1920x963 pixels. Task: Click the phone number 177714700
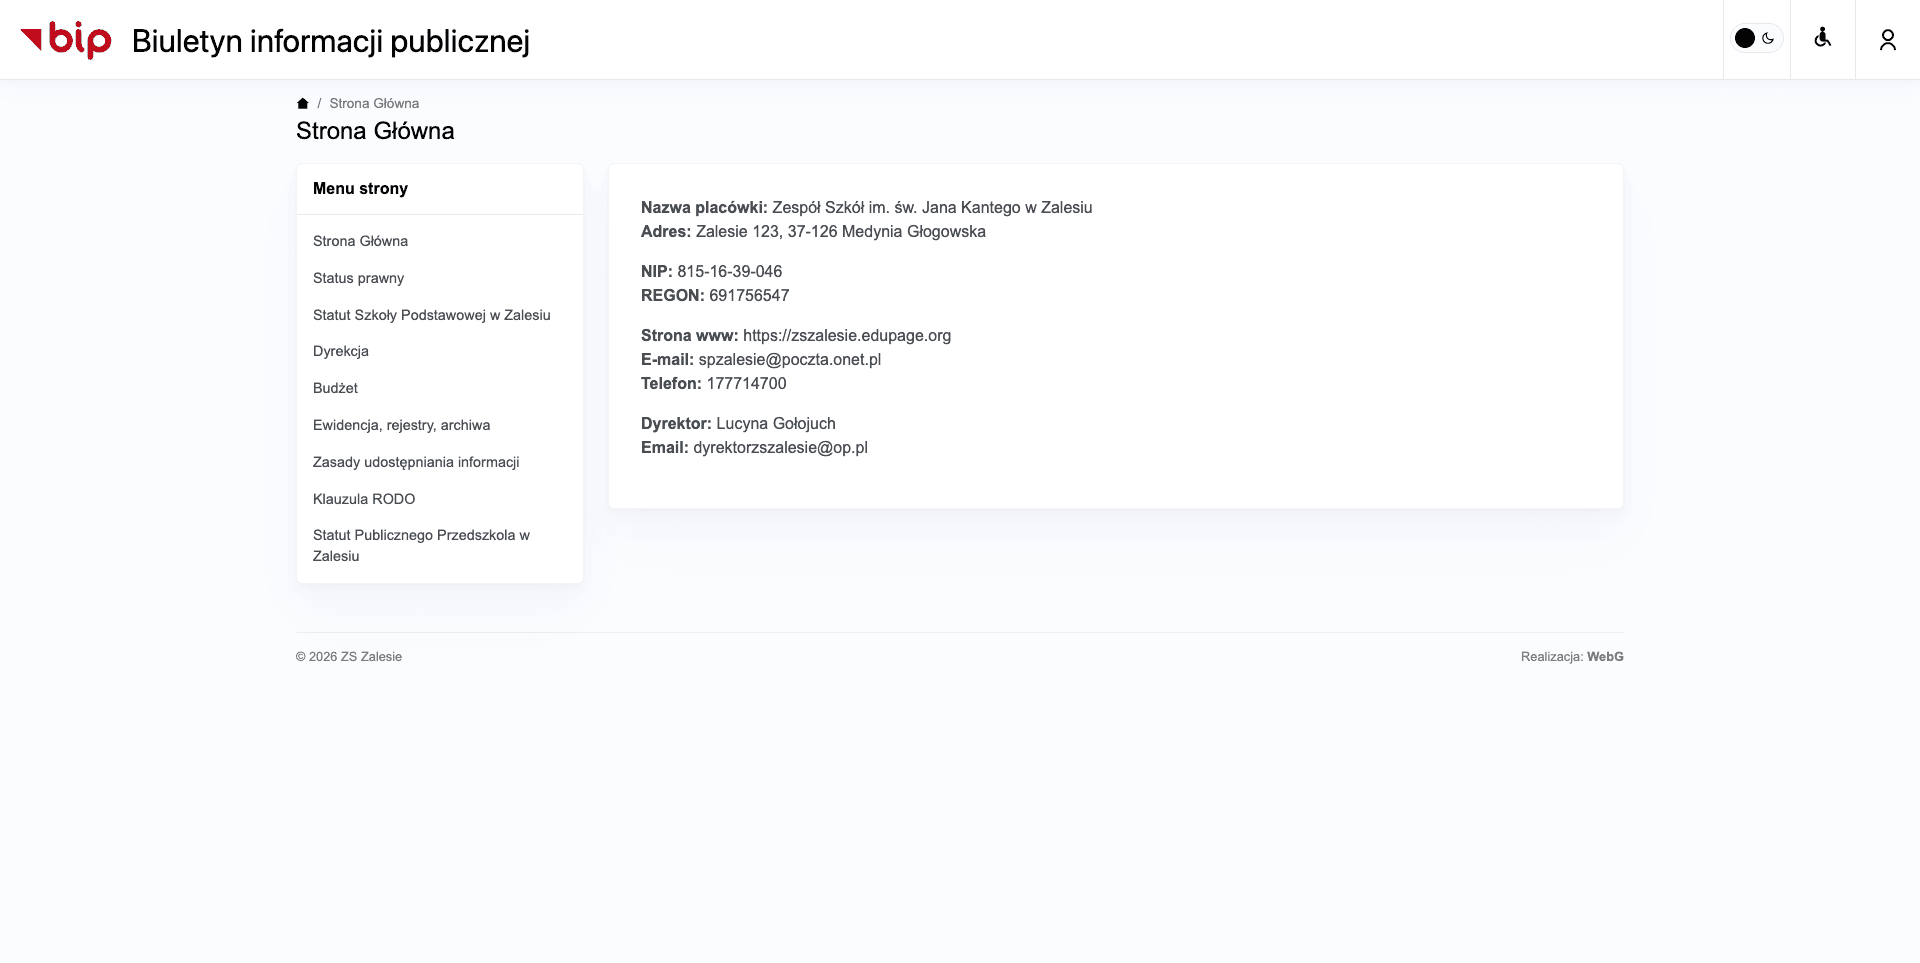(746, 383)
